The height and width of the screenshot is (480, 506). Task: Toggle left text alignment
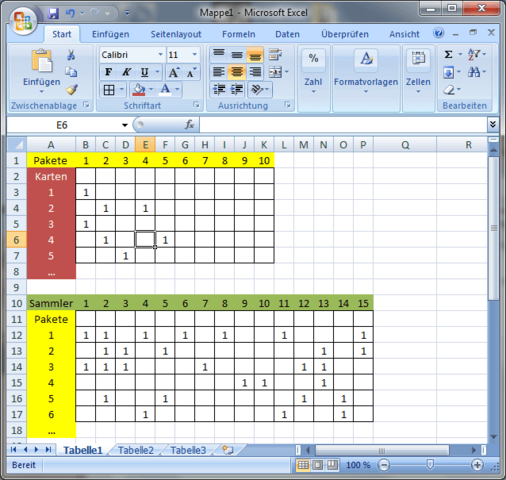(219, 72)
